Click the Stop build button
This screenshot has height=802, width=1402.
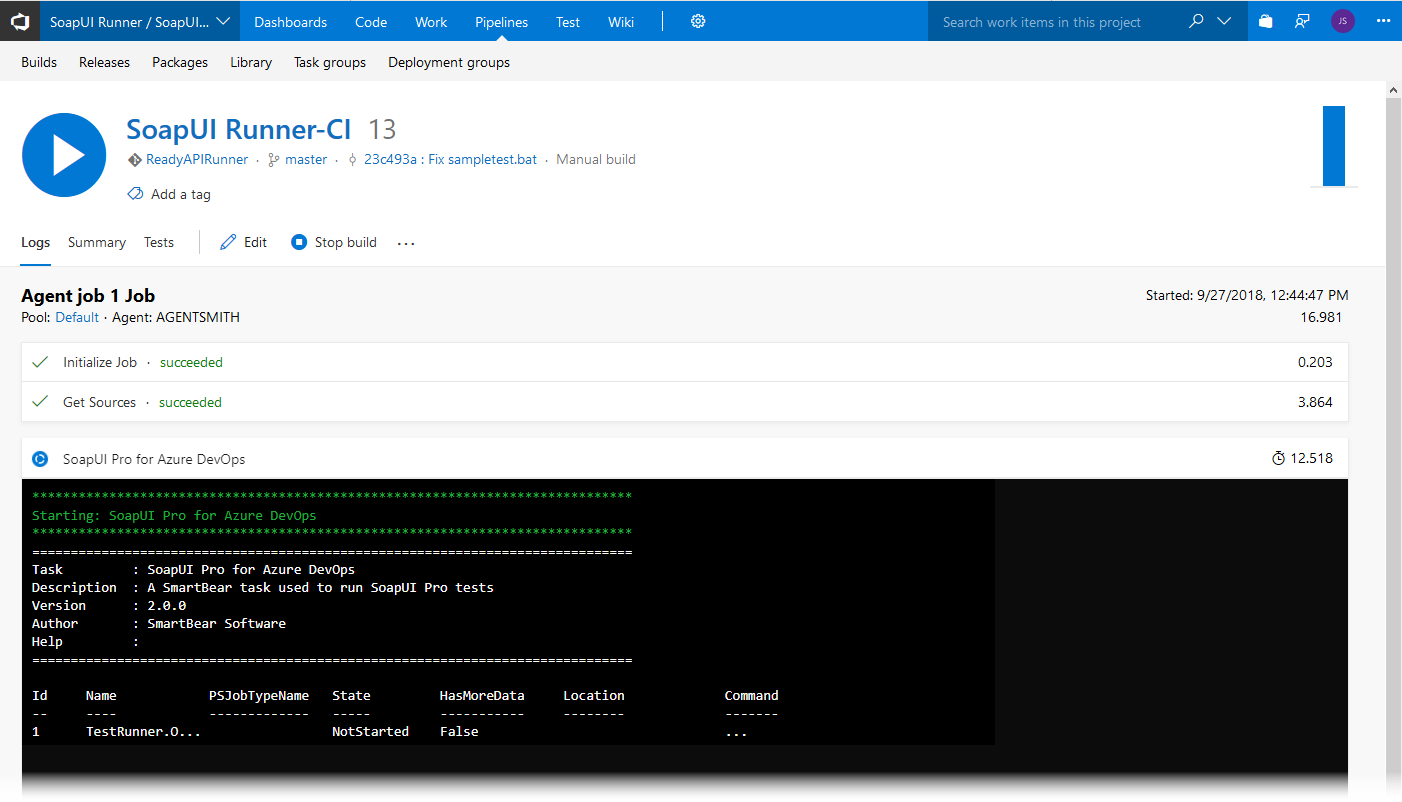334,242
